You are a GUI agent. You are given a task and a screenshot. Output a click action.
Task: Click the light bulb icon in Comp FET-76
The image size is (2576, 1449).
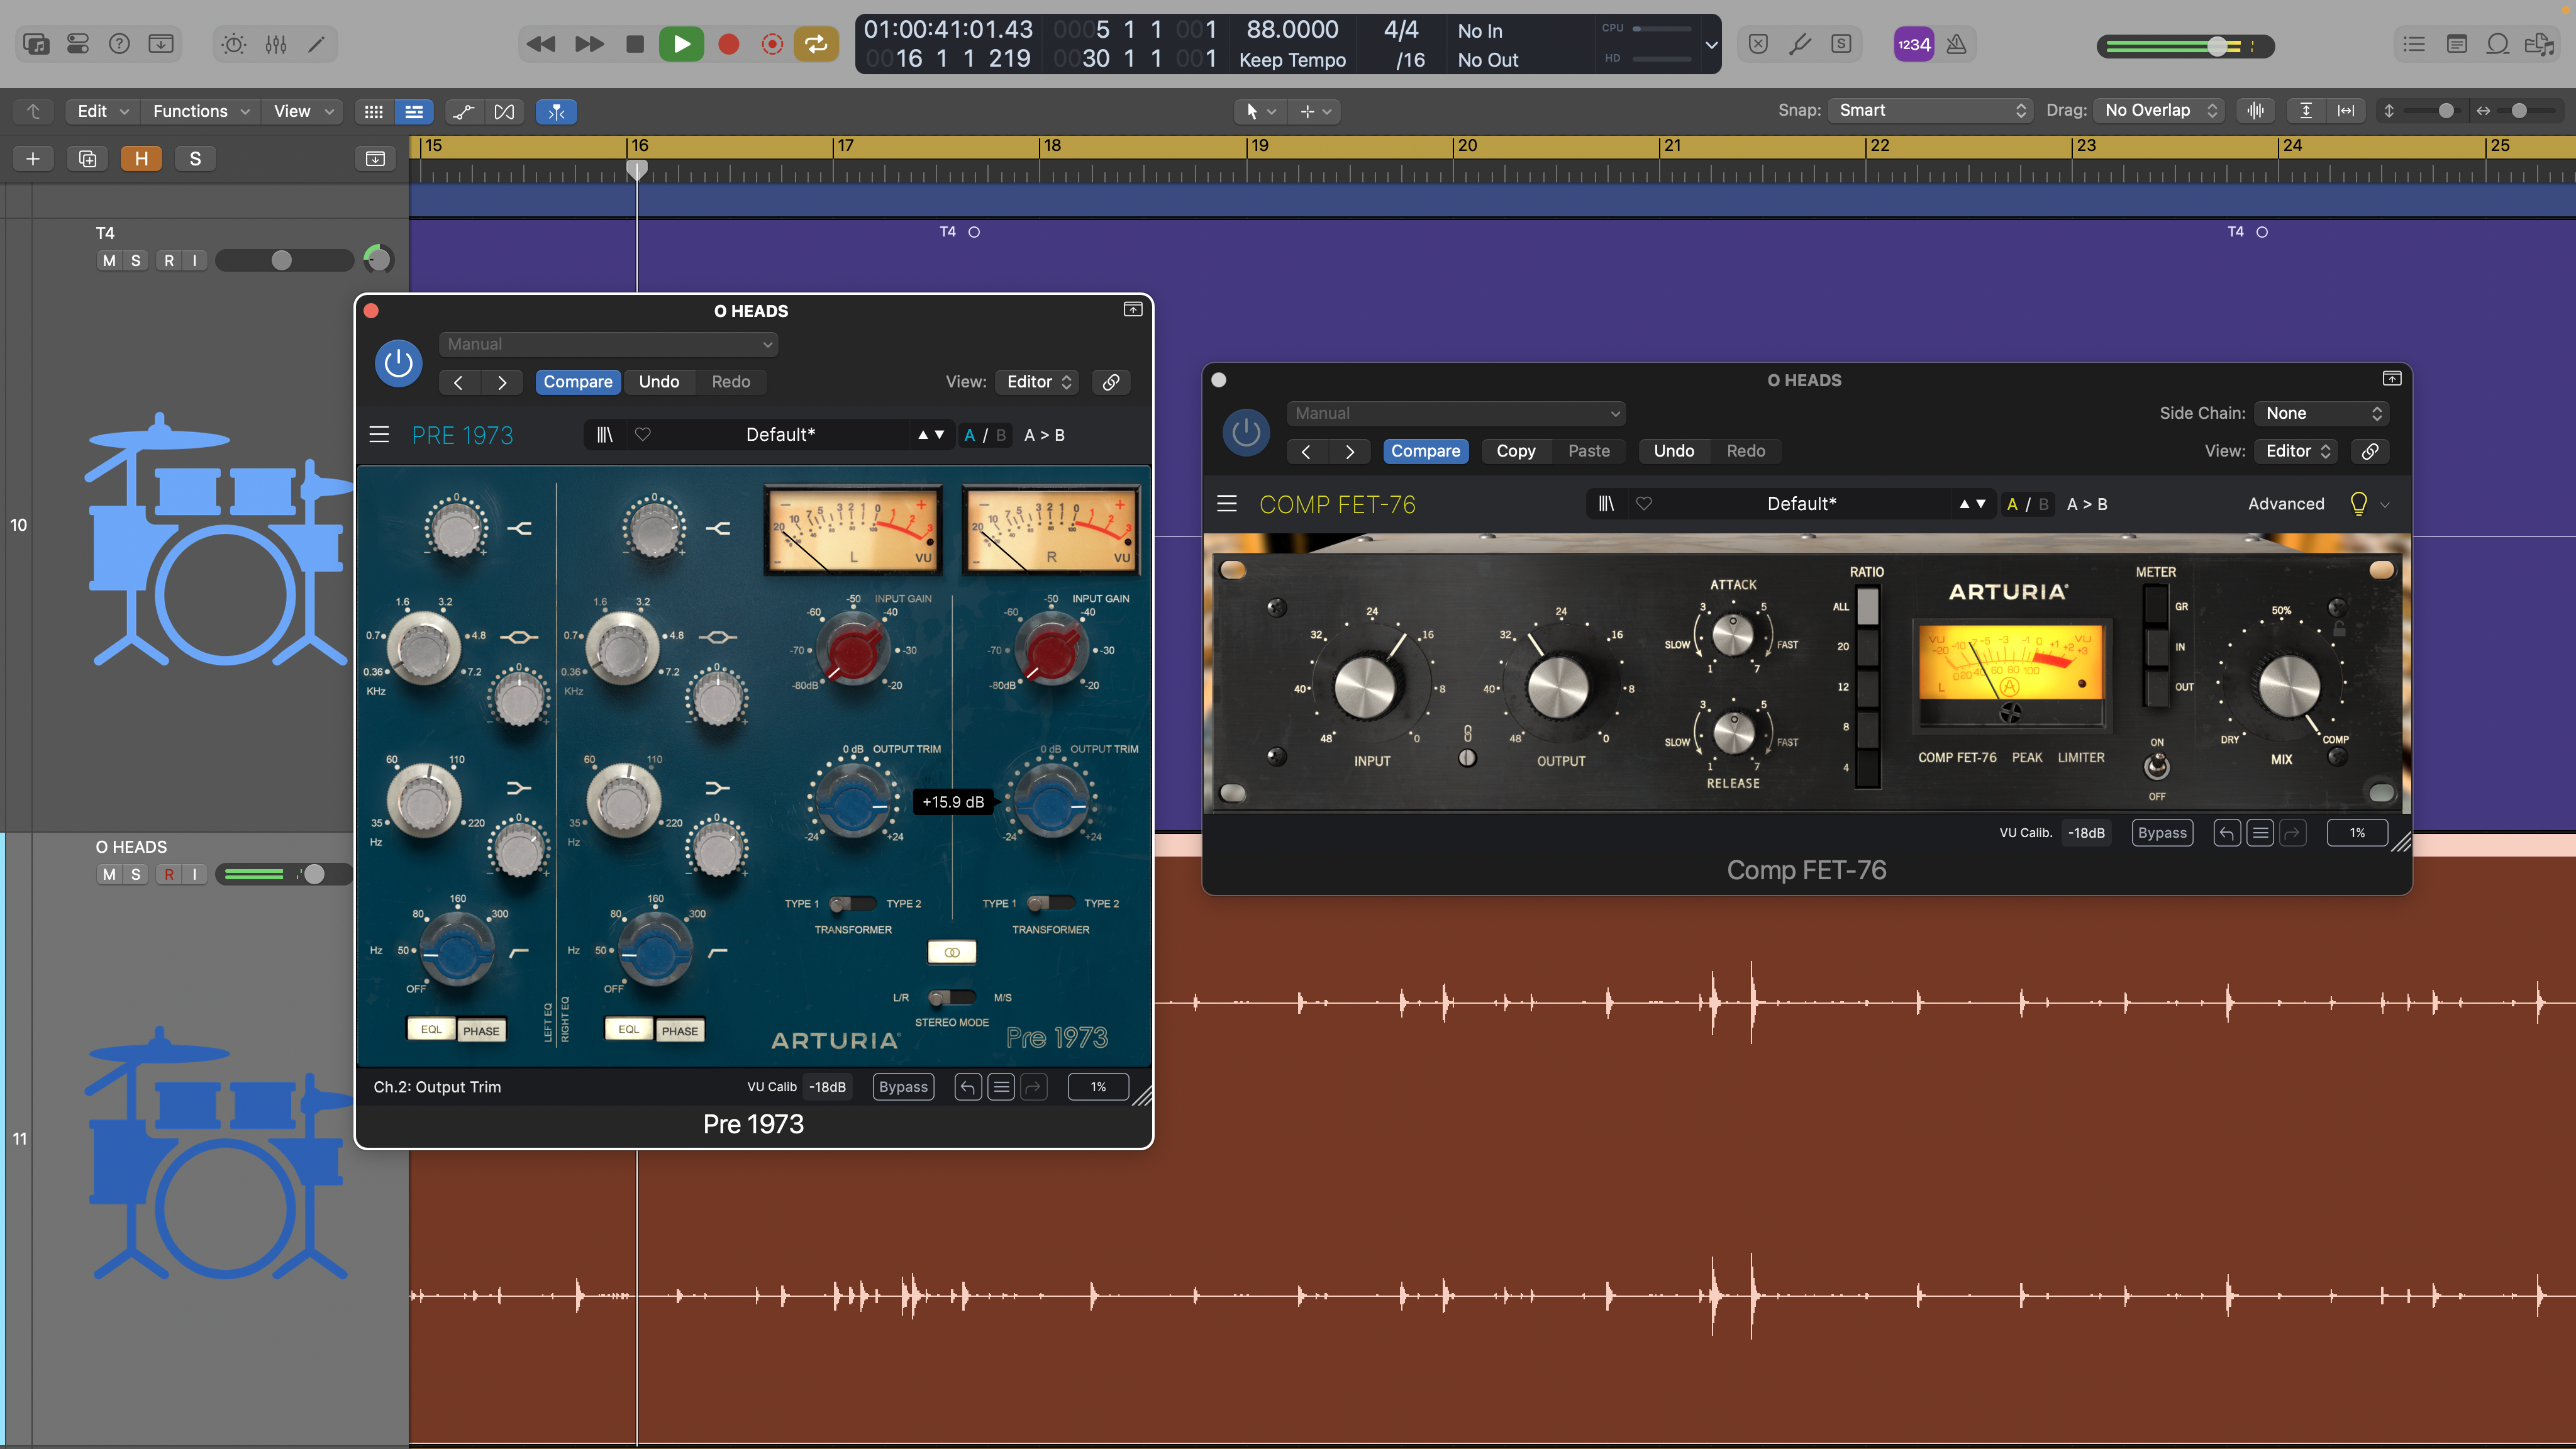[2358, 503]
